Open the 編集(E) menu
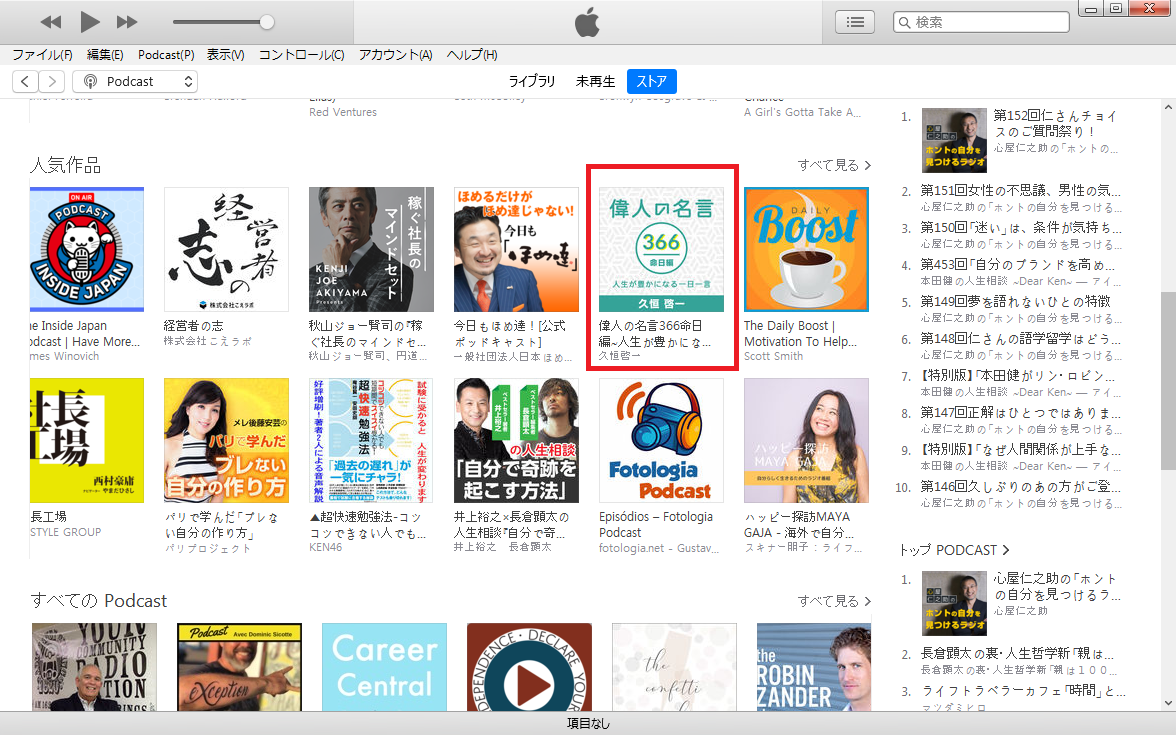 tap(105, 55)
